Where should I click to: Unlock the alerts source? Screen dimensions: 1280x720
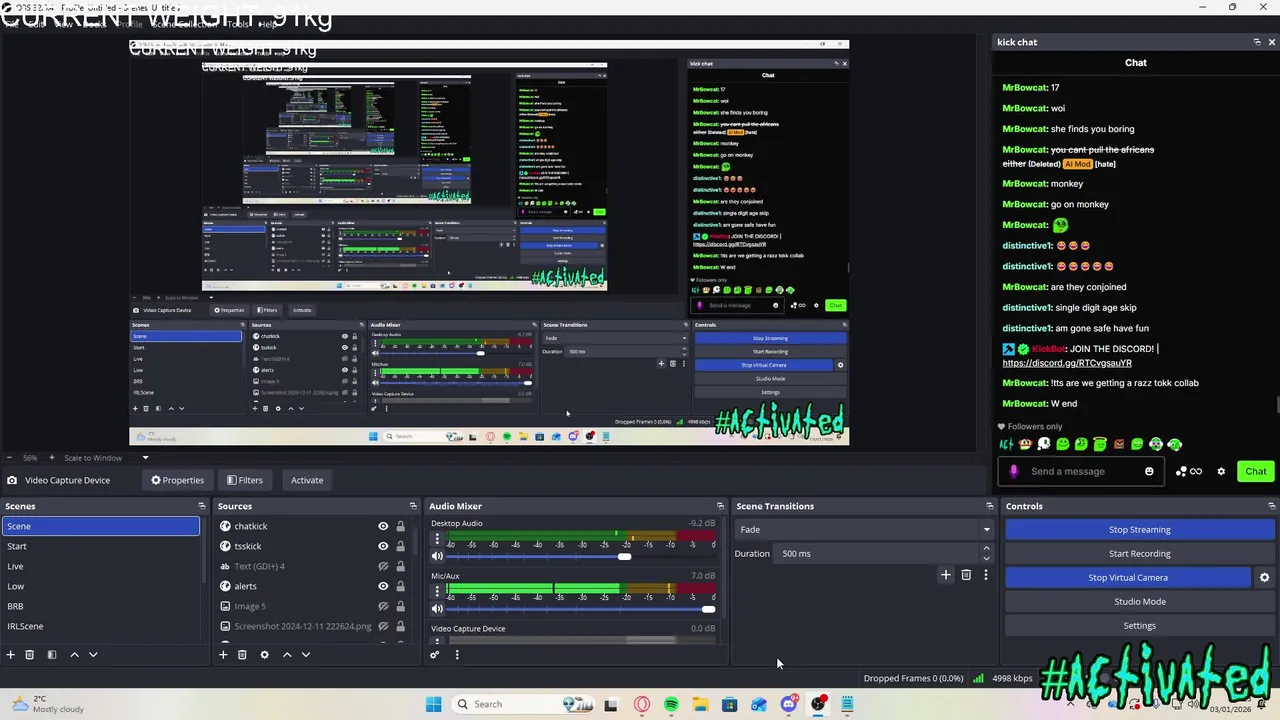(x=400, y=586)
